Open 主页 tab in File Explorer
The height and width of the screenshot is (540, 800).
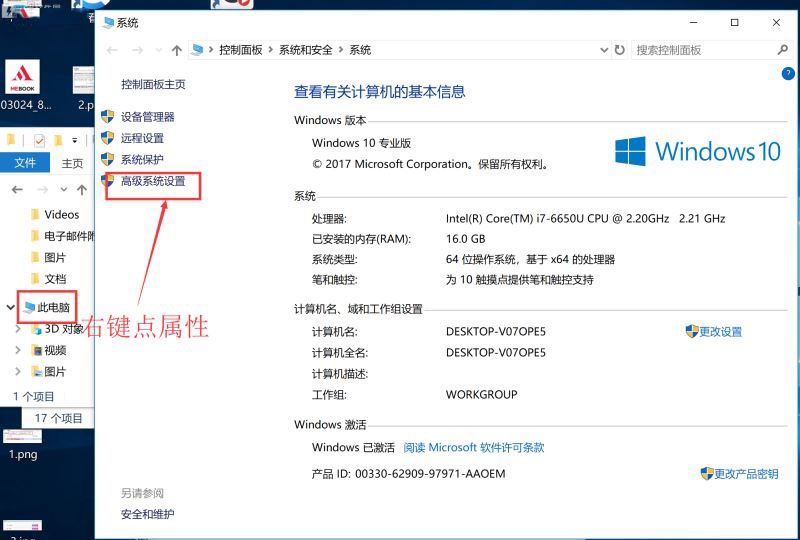coord(72,163)
